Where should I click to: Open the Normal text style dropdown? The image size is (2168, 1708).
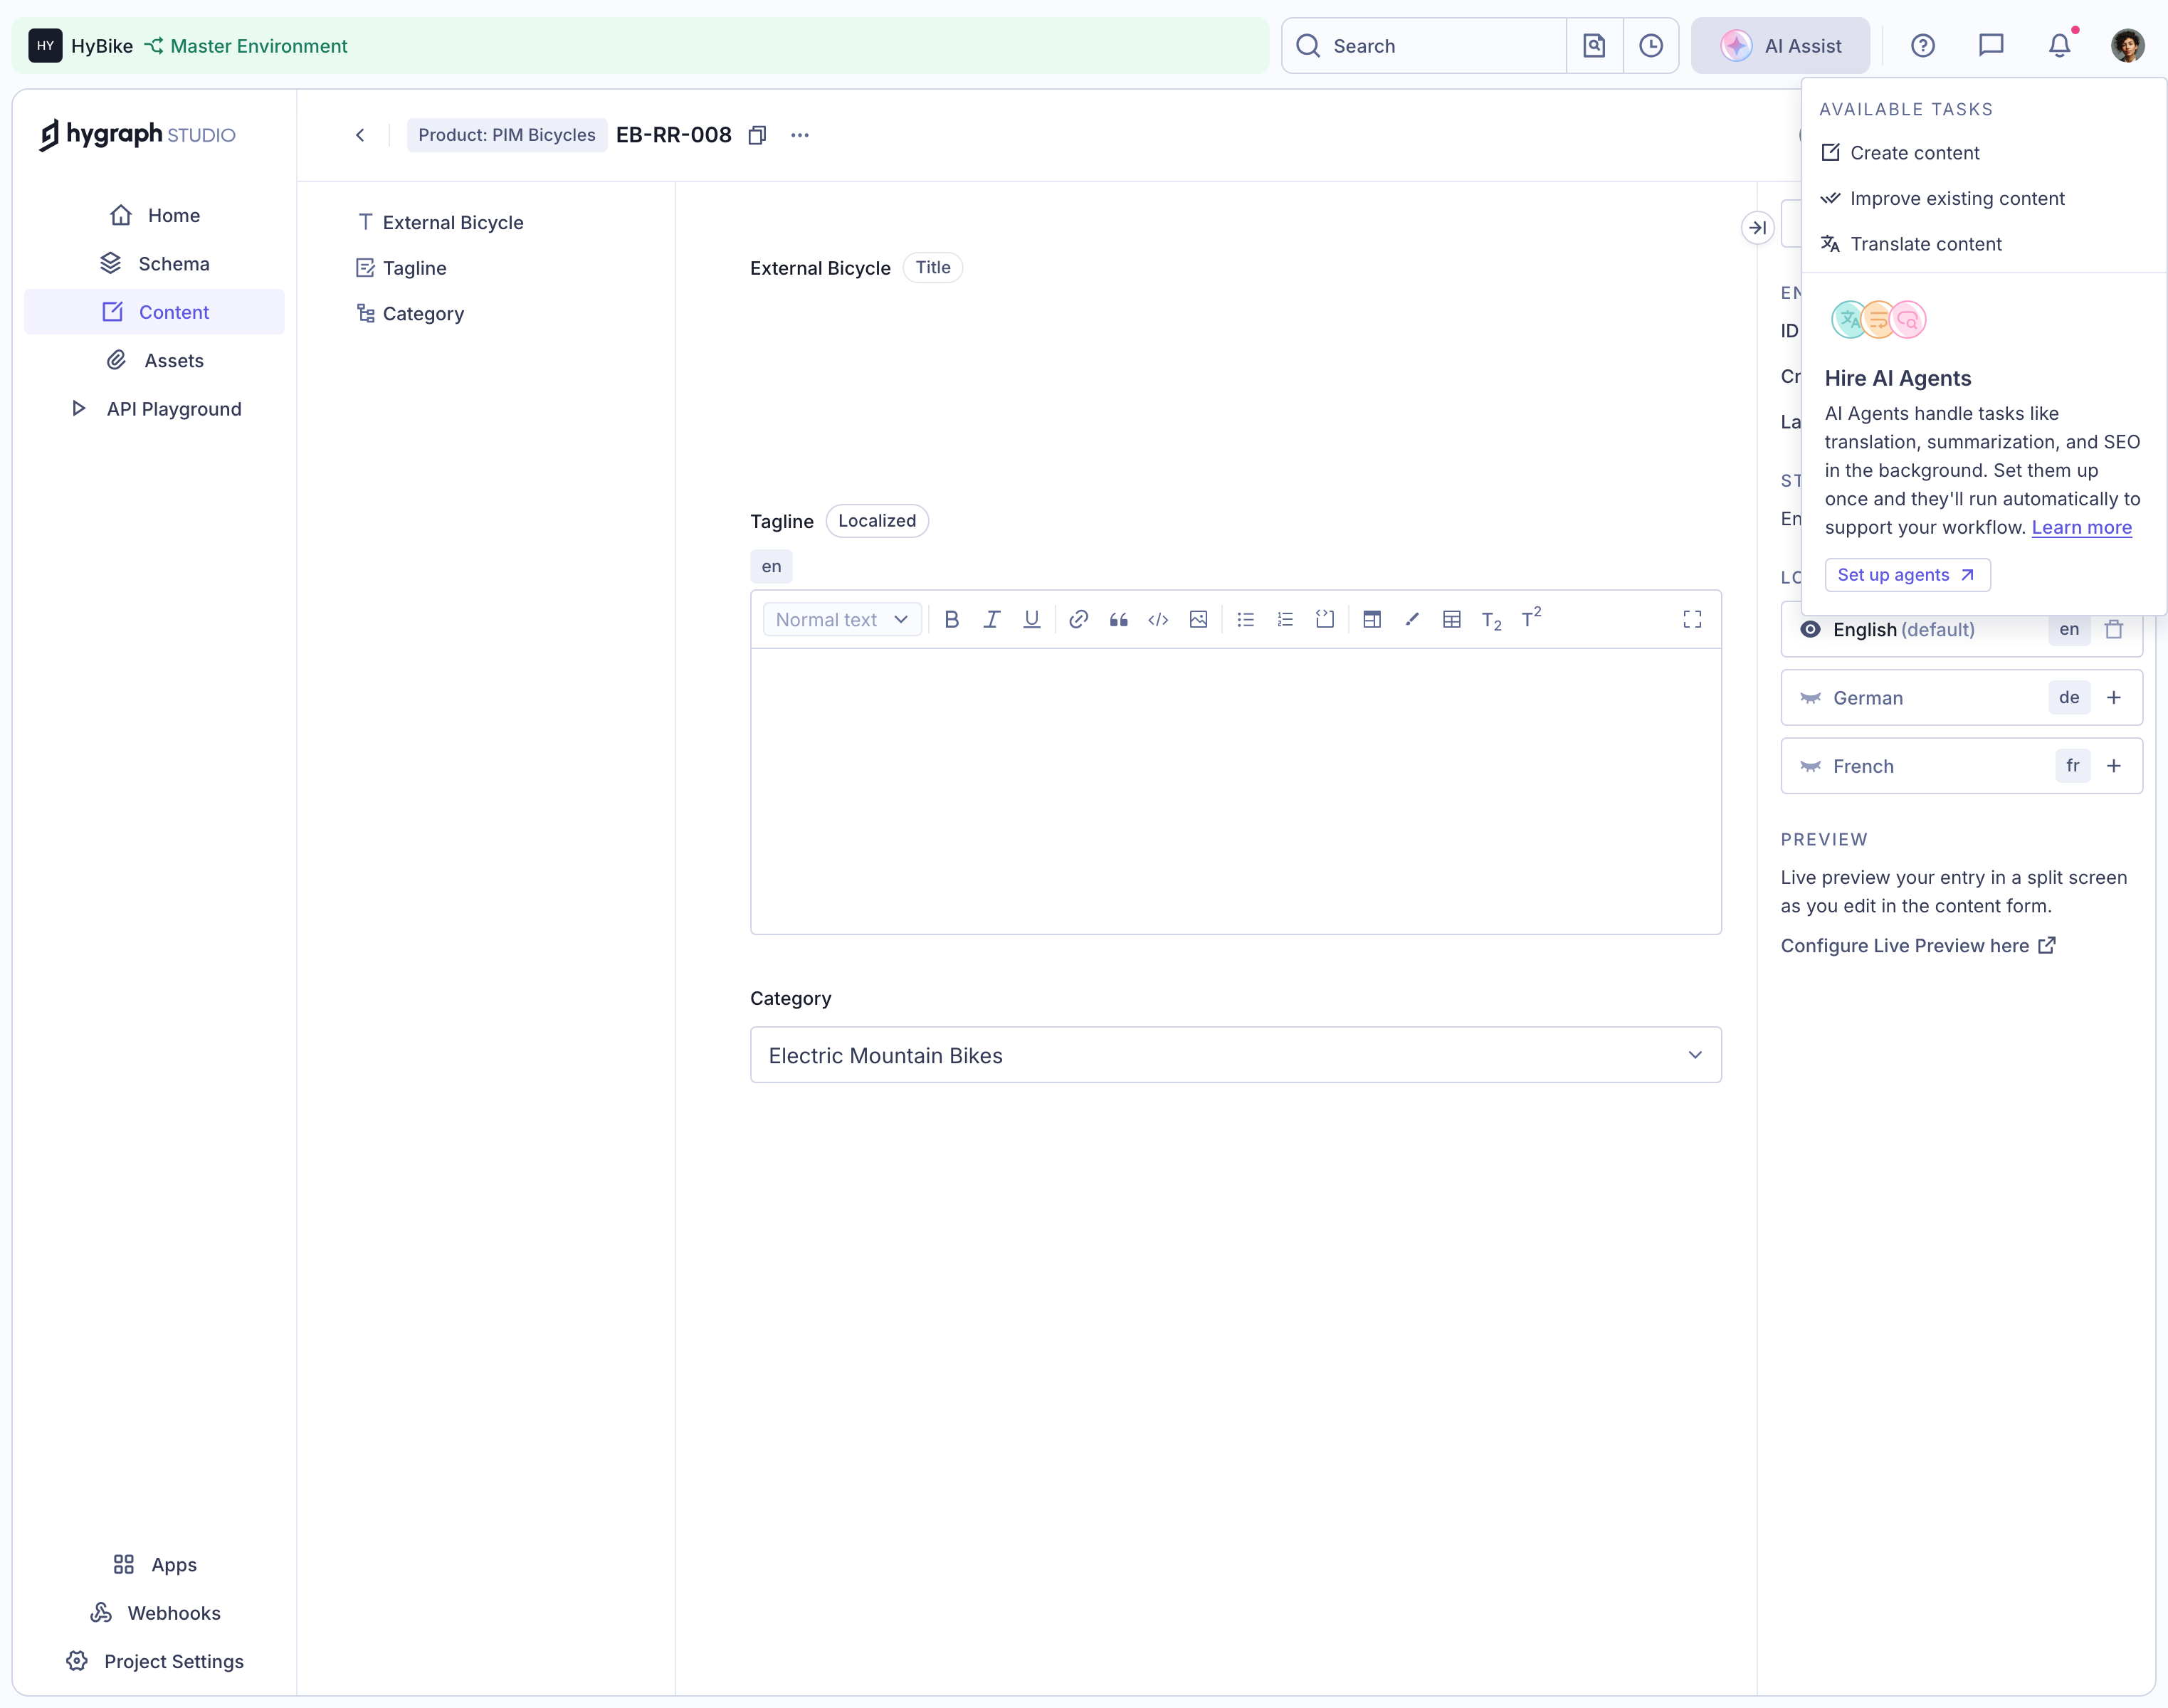tap(842, 620)
